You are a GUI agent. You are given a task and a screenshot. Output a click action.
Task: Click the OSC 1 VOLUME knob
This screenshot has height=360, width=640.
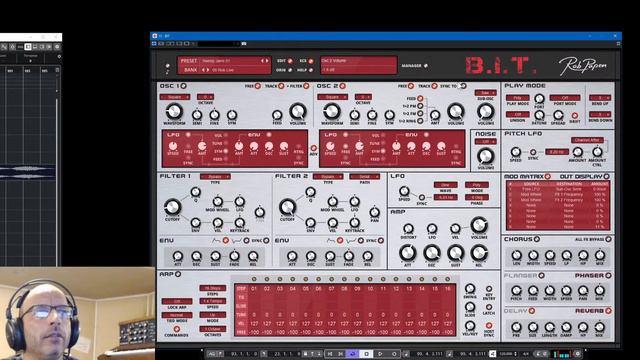click(298, 111)
